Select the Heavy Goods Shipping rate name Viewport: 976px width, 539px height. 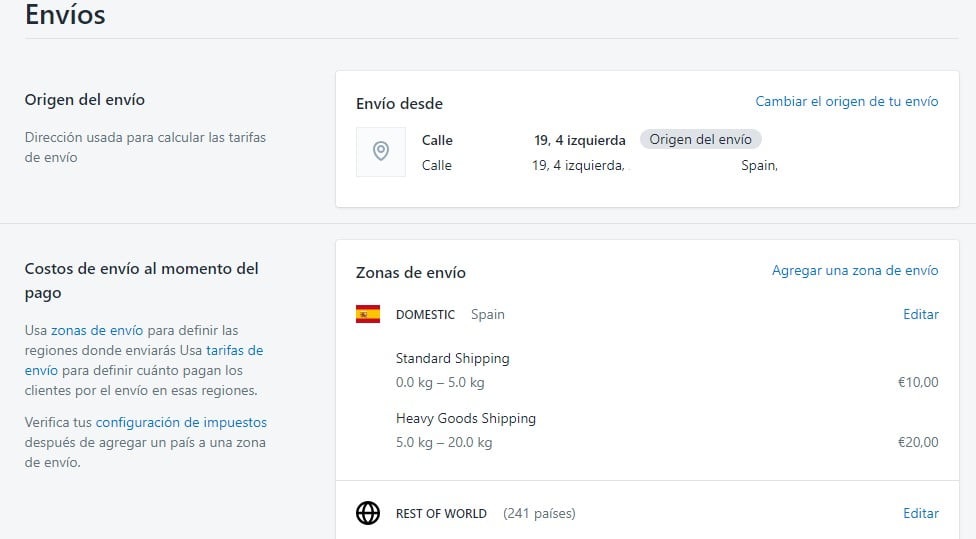tap(465, 418)
